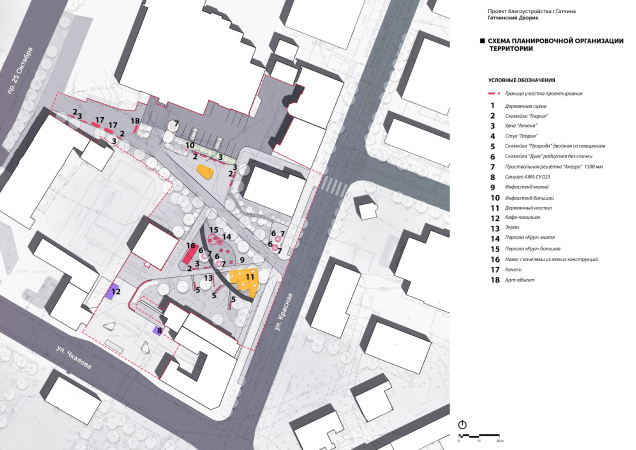636x450 pixels.
Task: Click legend entry number 1 Деревянная сцена
Action: pyautogui.click(x=525, y=104)
